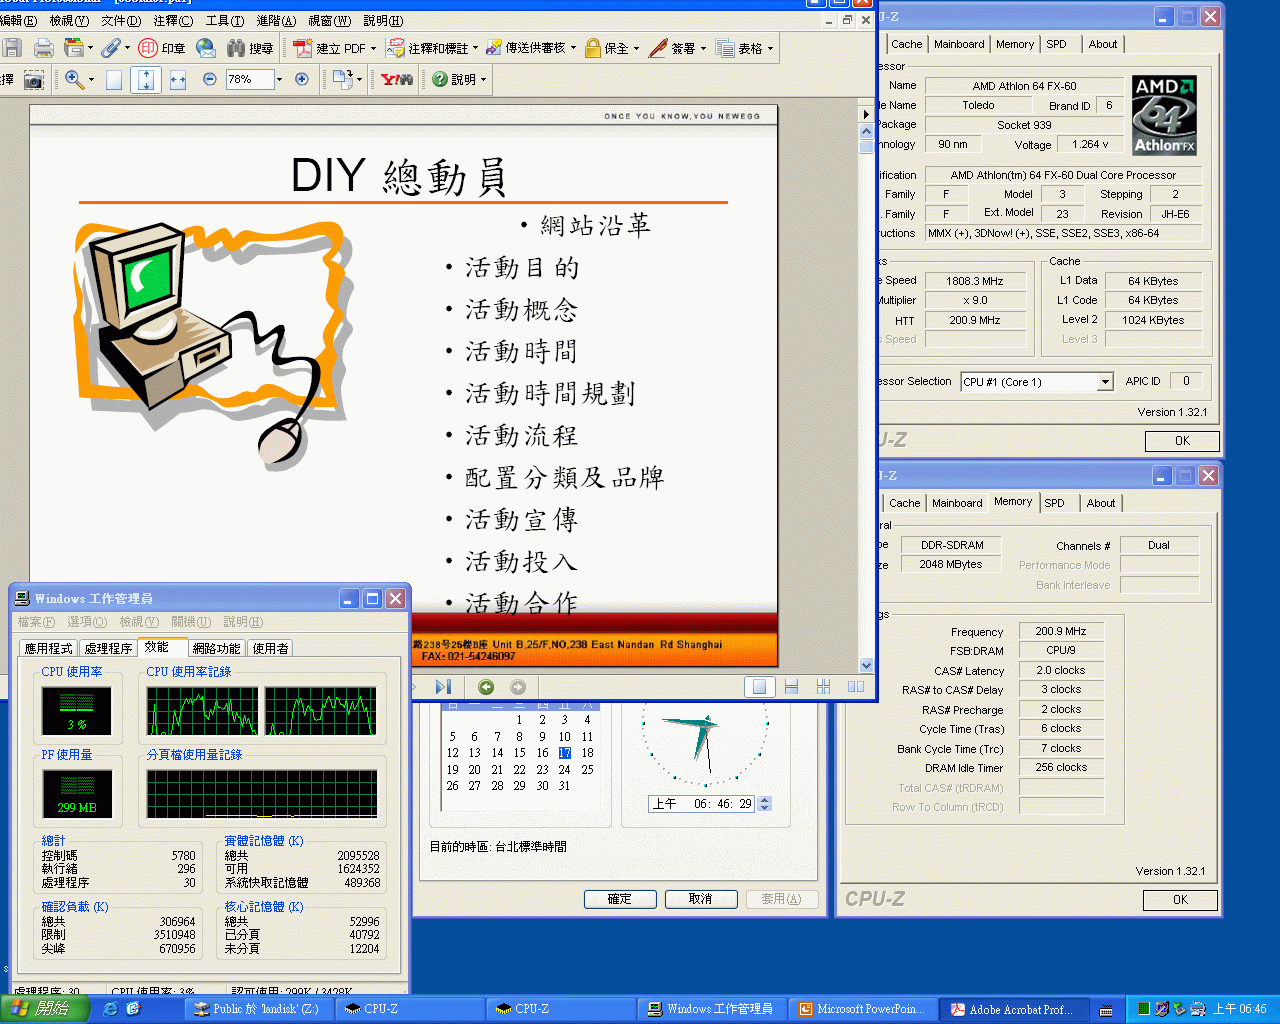Open the 視窗 menu in Acrobat
1280x1024 pixels.
(329, 20)
